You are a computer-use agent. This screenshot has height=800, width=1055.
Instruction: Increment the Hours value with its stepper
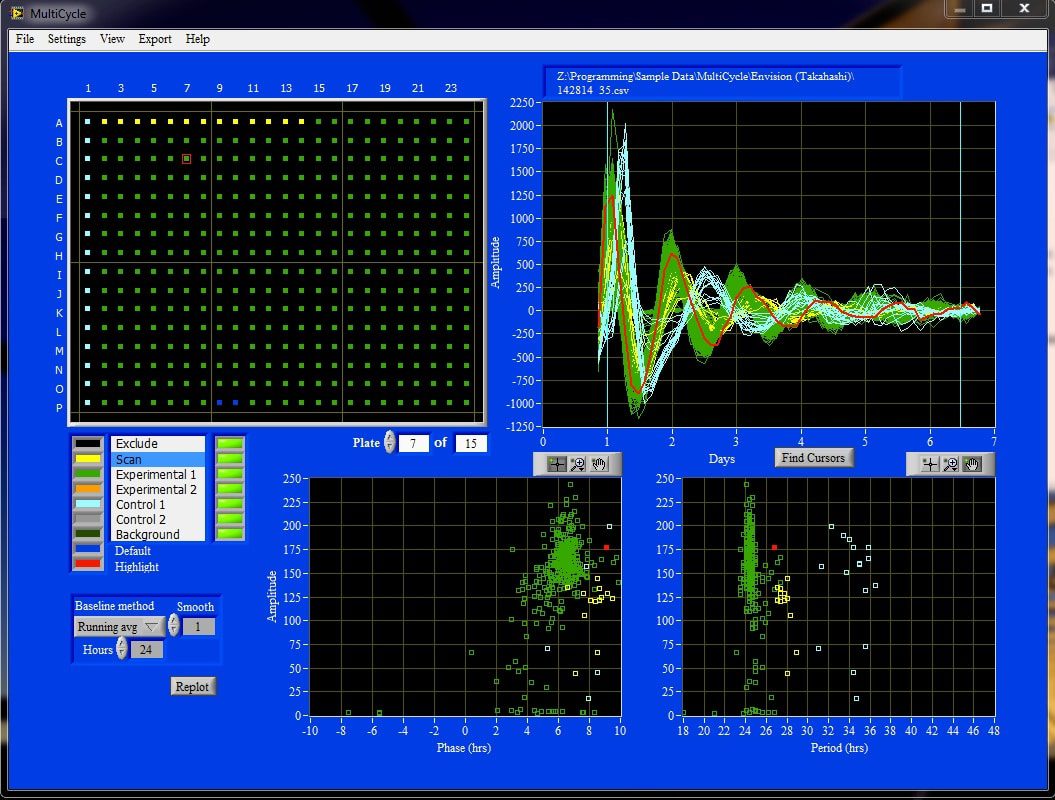[122, 646]
